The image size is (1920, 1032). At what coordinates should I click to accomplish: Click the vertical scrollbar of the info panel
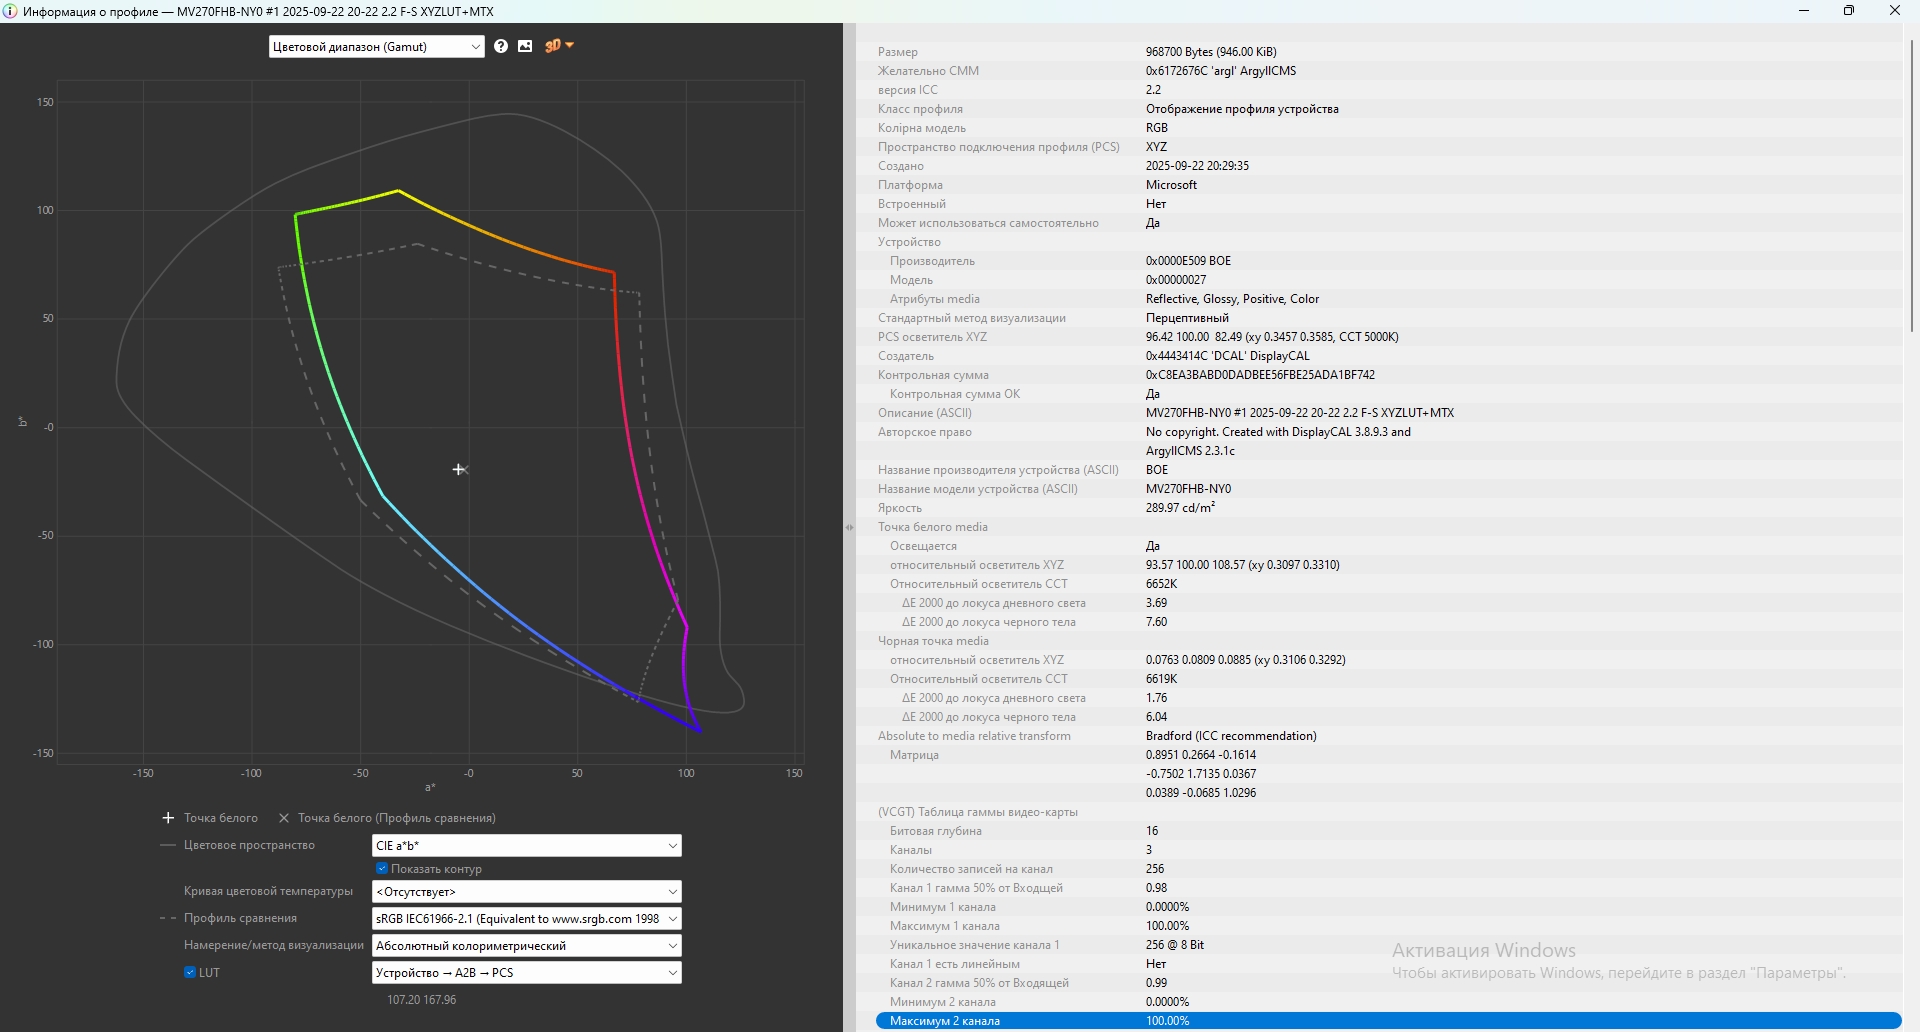pos(1911,186)
